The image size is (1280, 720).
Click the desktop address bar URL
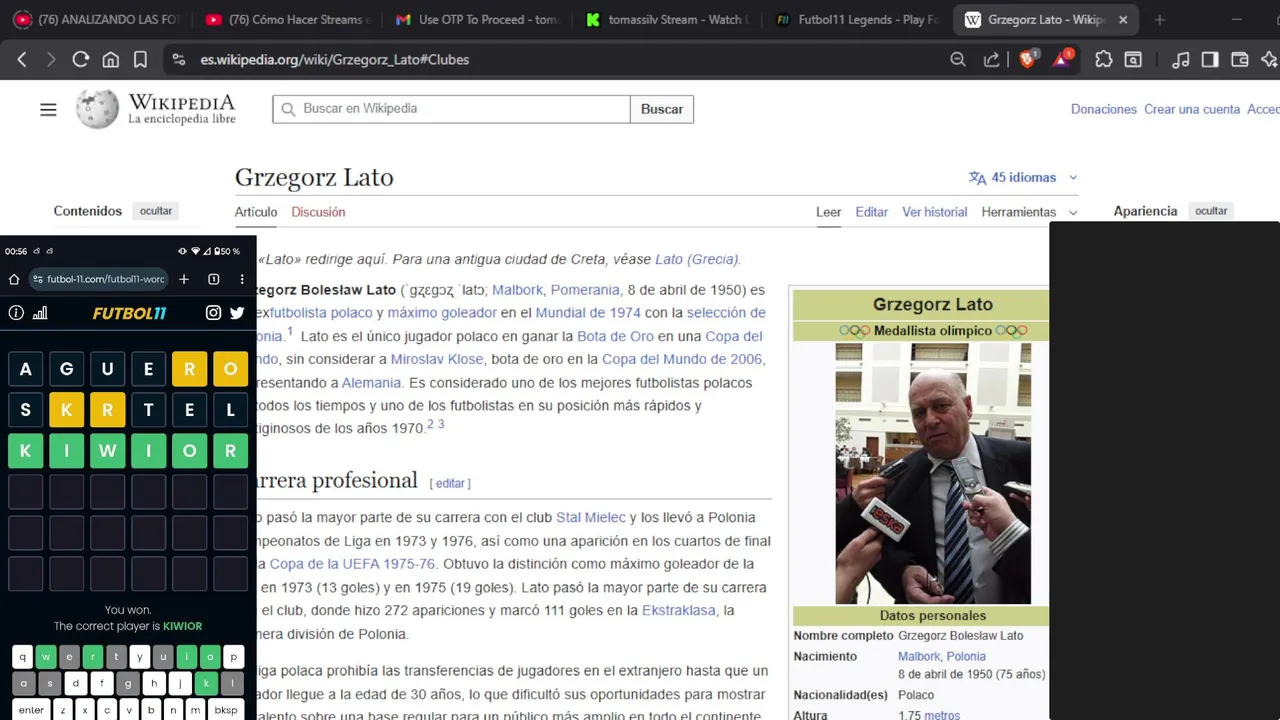(335, 60)
